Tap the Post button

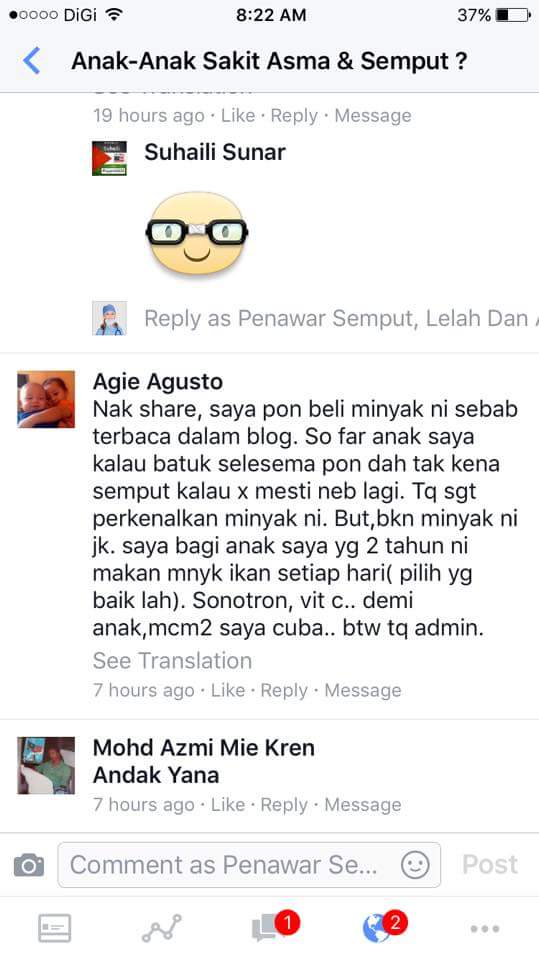[x=490, y=864]
